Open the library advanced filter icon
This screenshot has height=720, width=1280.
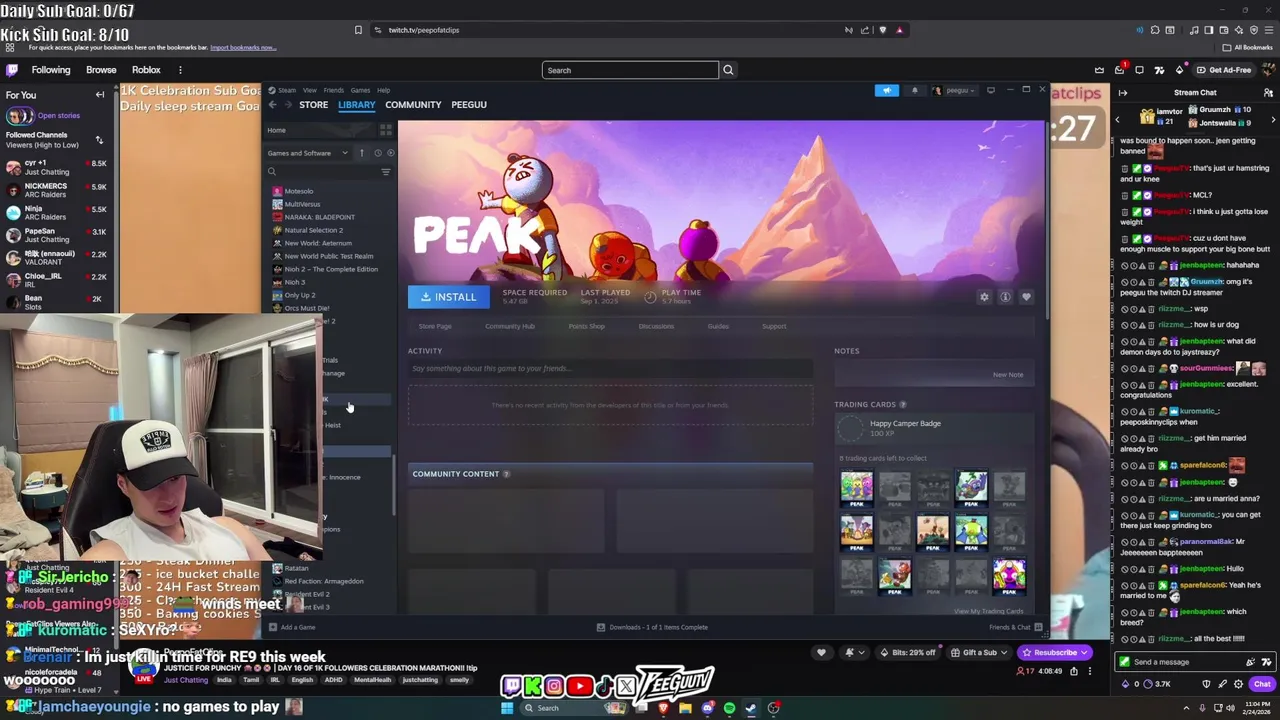386,172
